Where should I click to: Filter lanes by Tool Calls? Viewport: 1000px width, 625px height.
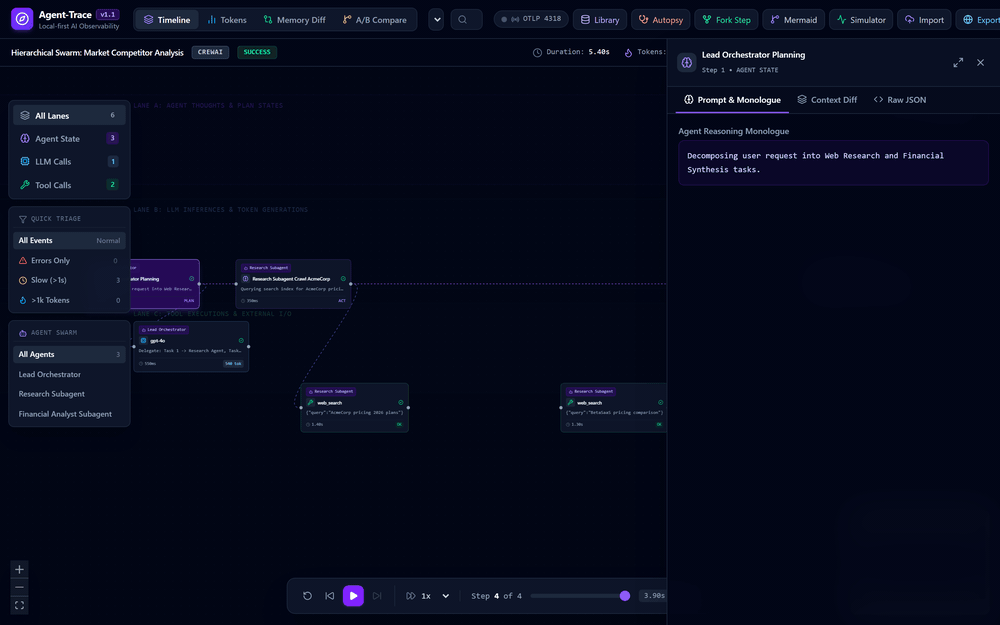(70, 185)
